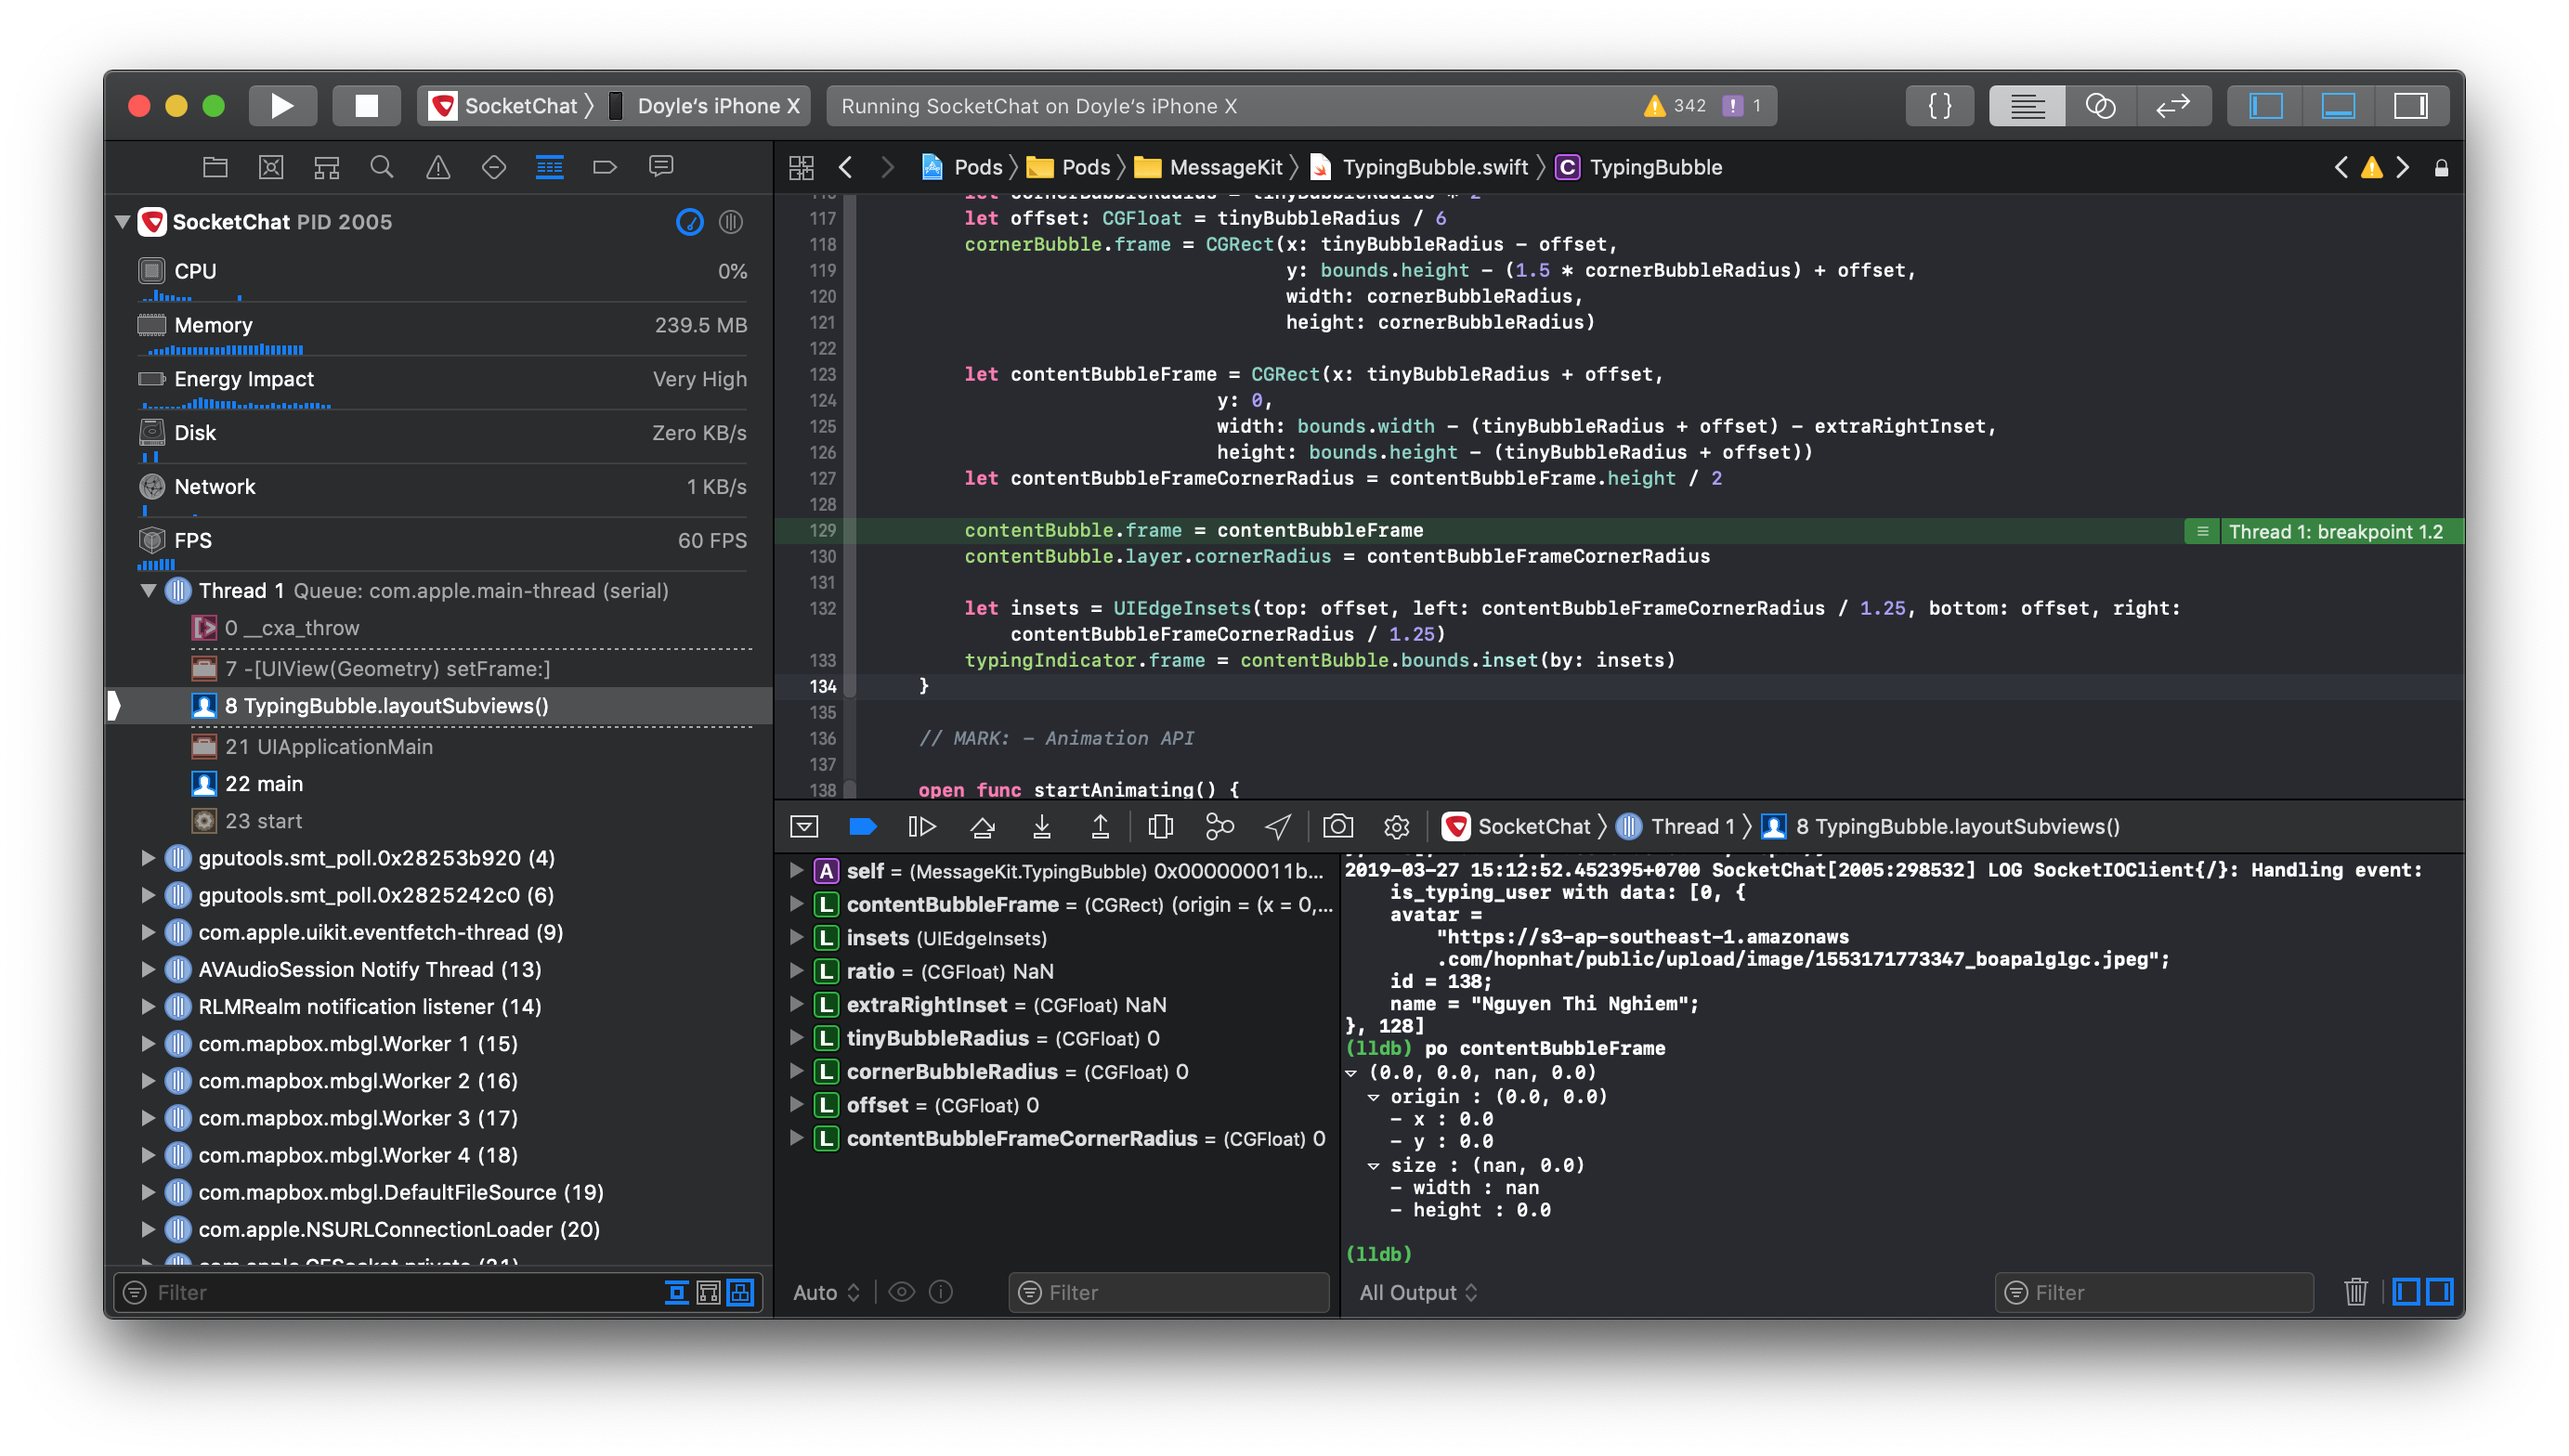This screenshot has width=2569, height=1456.
Task: Switch to the Assistant editor
Action: point(2100,106)
